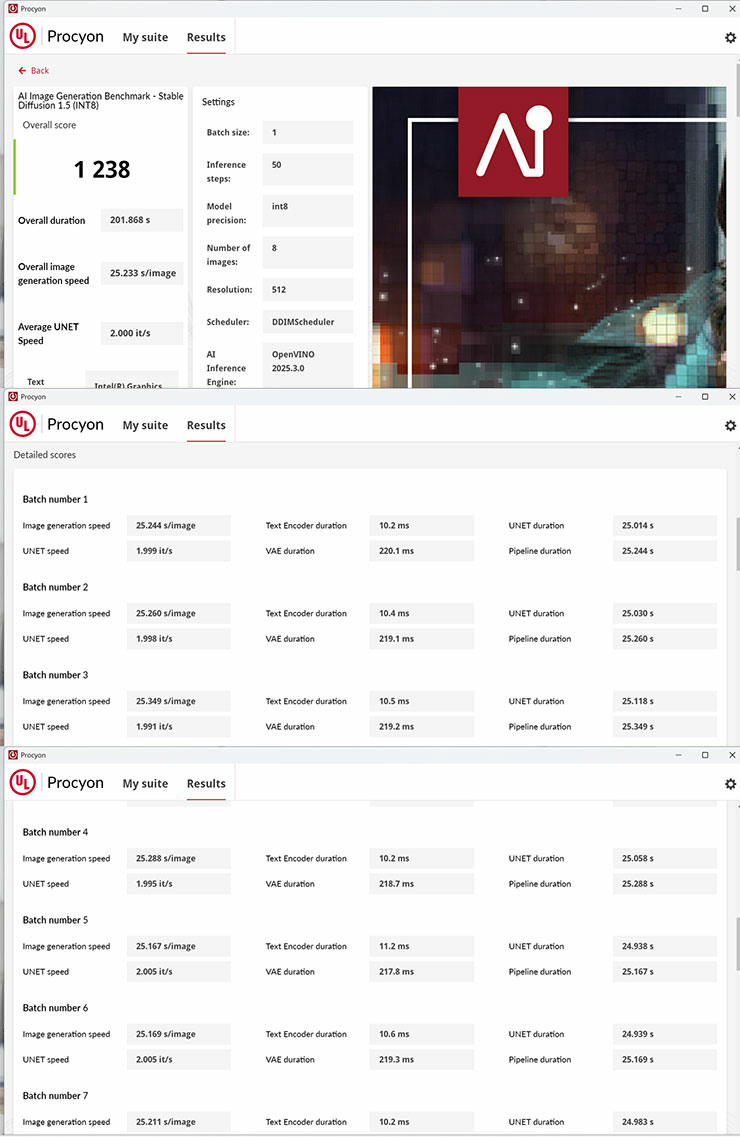Image resolution: width=740 pixels, height=1137 pixels.
Task: Click the red back arrow icon
Action: coord(22,70)
